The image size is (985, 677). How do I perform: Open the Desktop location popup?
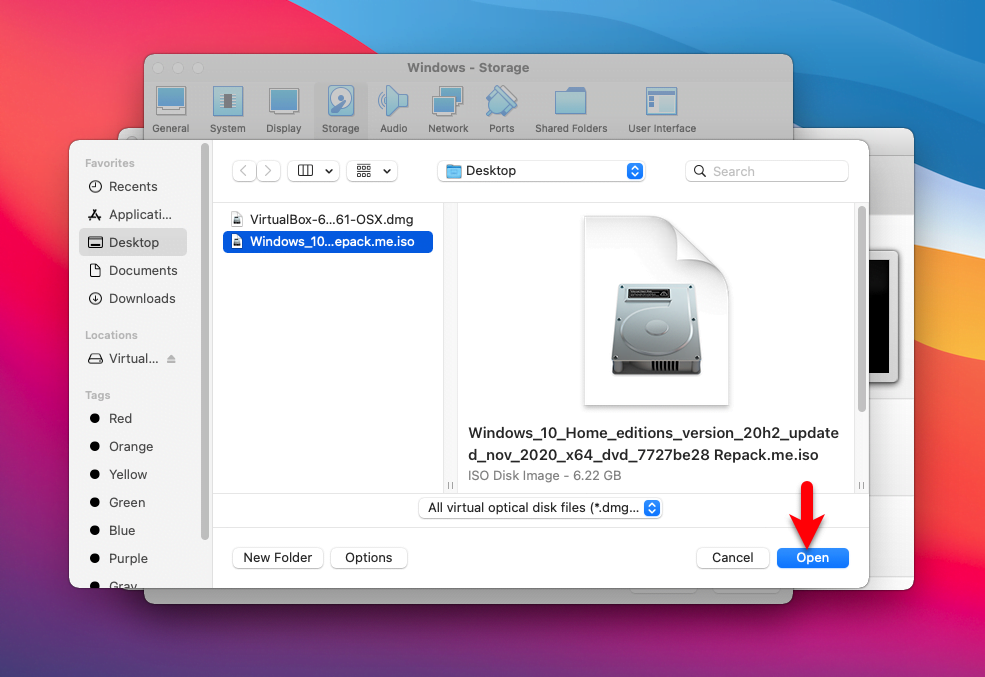coord(541,171)
